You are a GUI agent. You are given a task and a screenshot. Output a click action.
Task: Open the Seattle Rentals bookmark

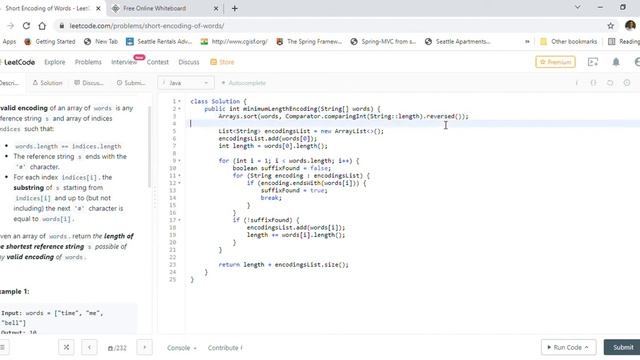tap(159, 42)
